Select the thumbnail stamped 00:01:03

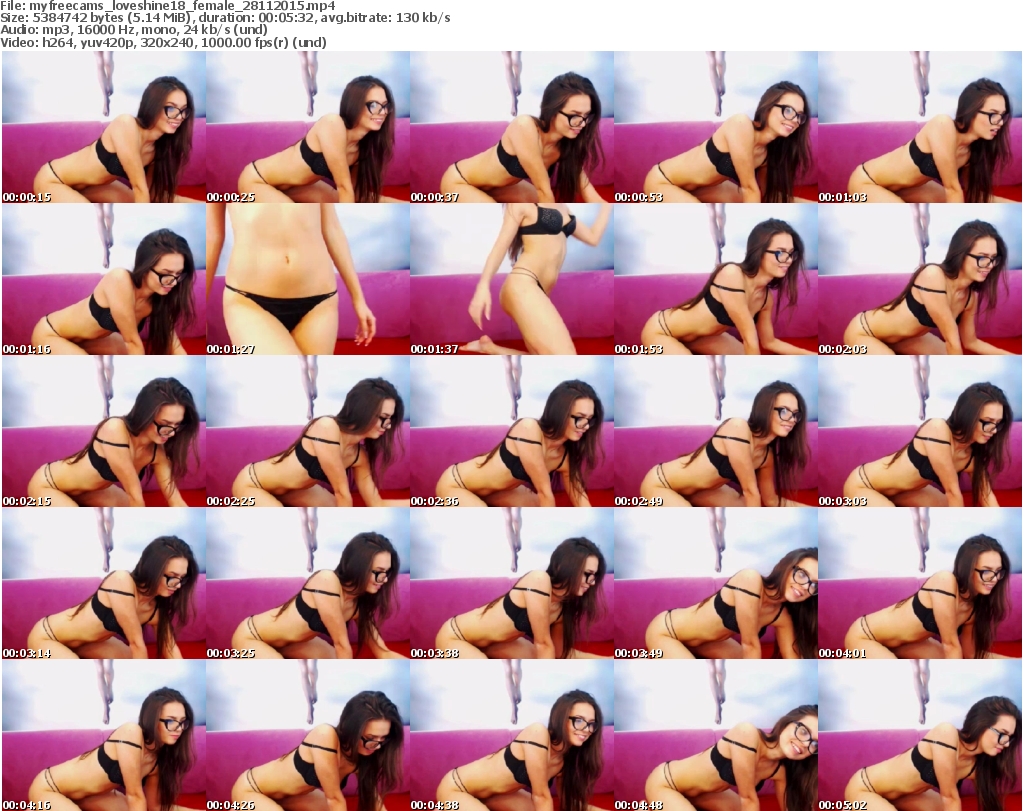(920, 127)
